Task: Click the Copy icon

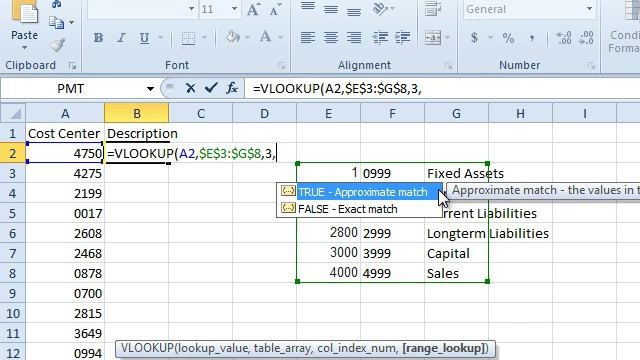Action: [56, 22]
